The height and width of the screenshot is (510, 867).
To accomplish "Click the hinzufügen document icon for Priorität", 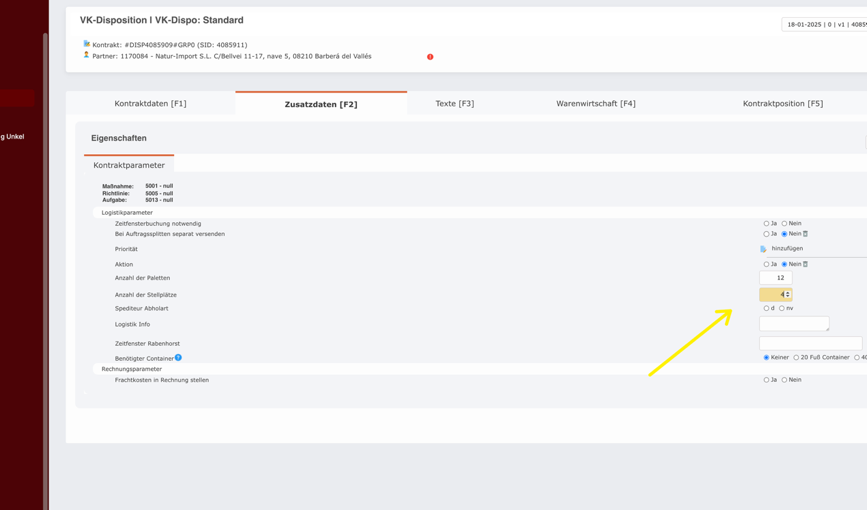I will point(763,249).
